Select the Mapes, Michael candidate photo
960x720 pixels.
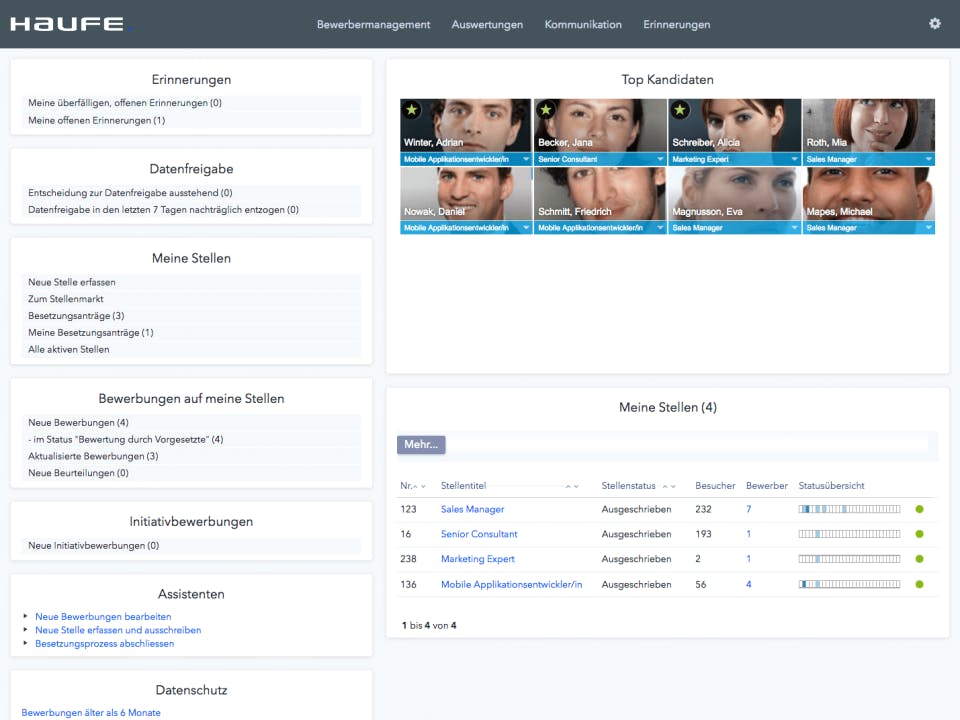(868, 193)
